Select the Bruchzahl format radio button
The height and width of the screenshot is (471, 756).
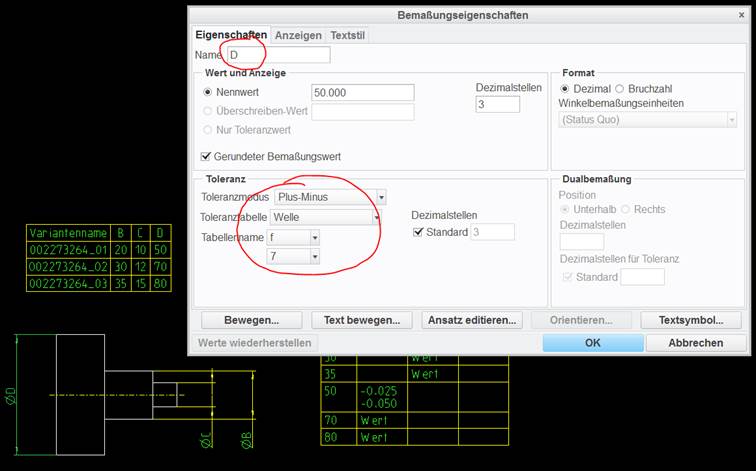pos(620,89)
